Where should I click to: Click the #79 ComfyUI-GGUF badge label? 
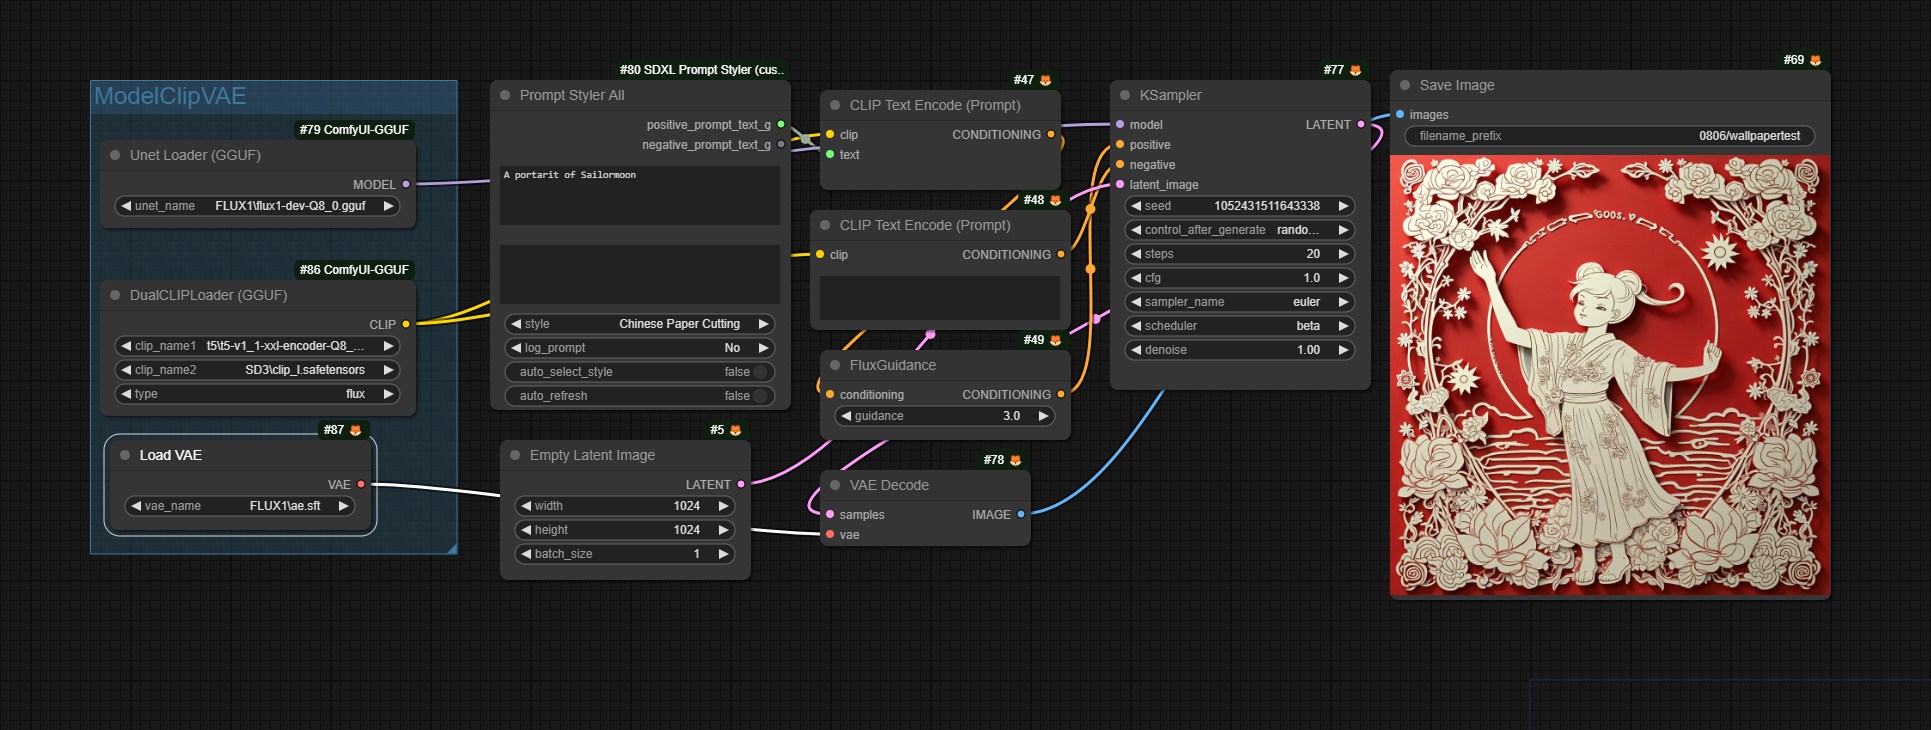tap(354, 130)
